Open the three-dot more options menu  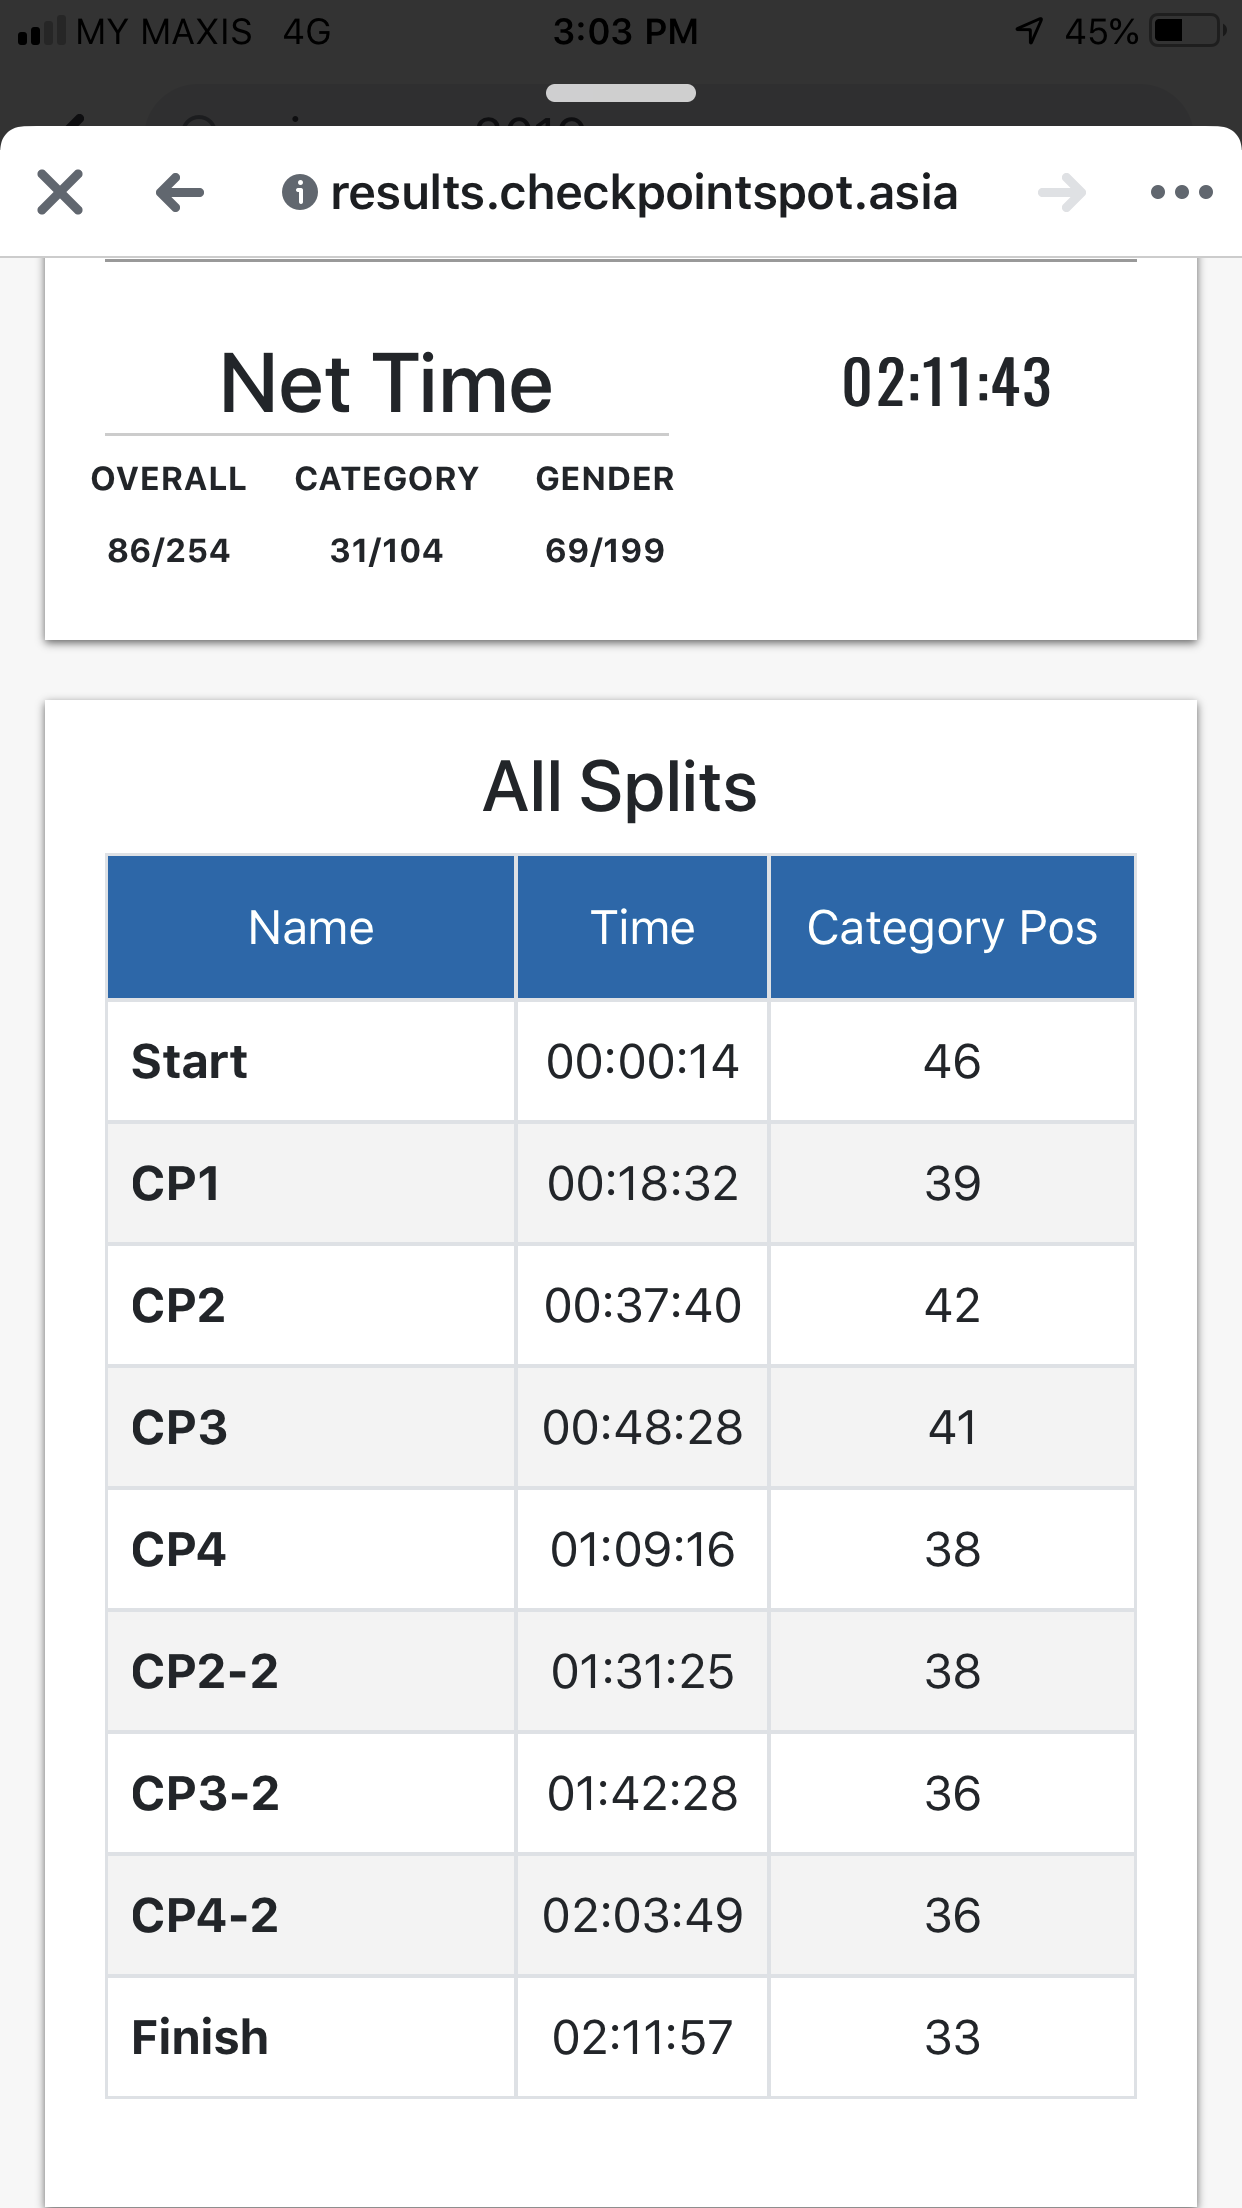click(x=1181, y=192)
